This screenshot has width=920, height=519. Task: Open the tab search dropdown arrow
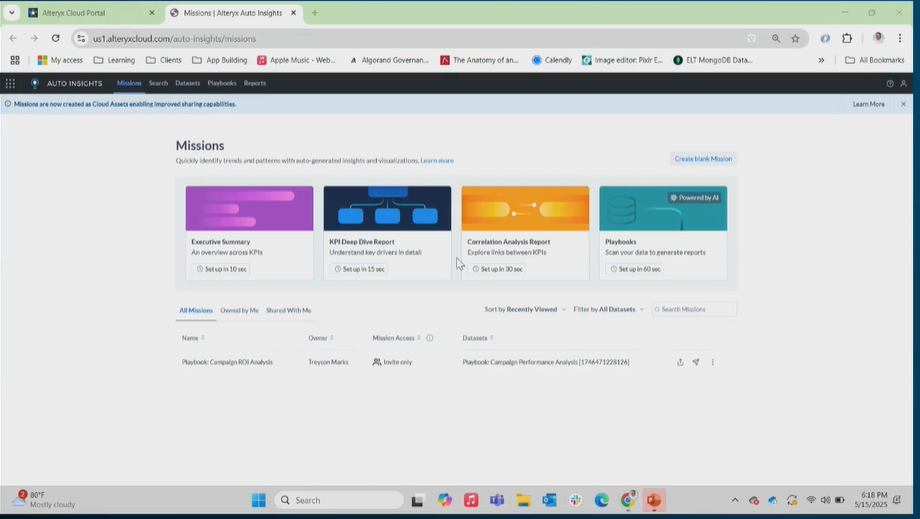(x=11, y=12)
